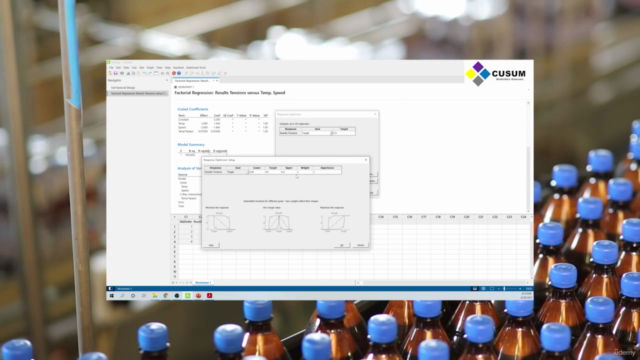Close the Response Optimizer Setup dialog

click(x=366, y=160)
